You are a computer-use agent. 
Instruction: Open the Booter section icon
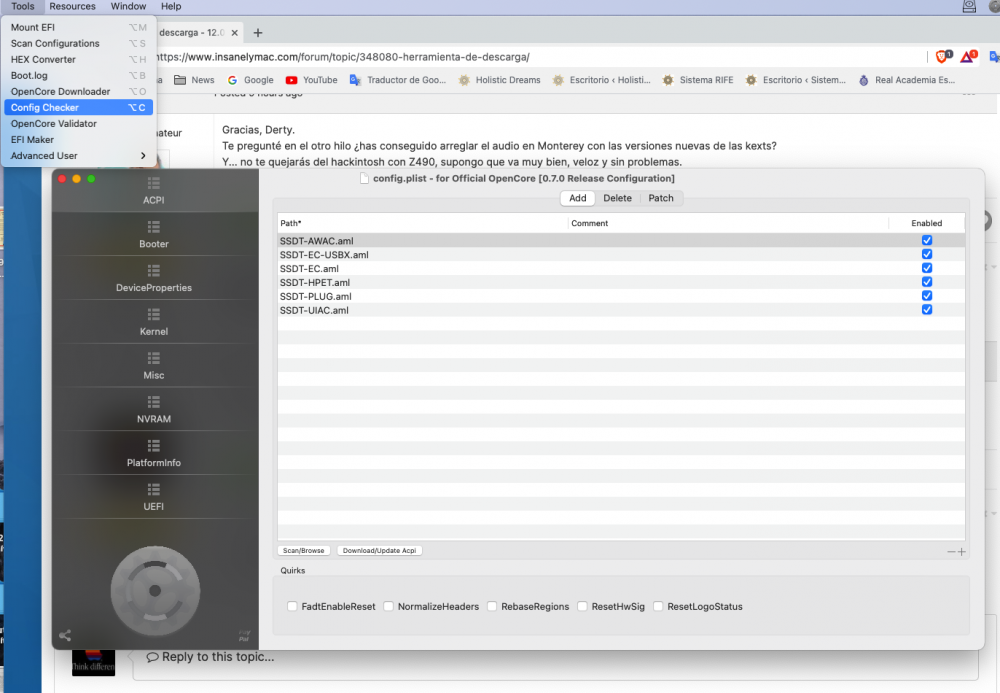tap(154, 228)
